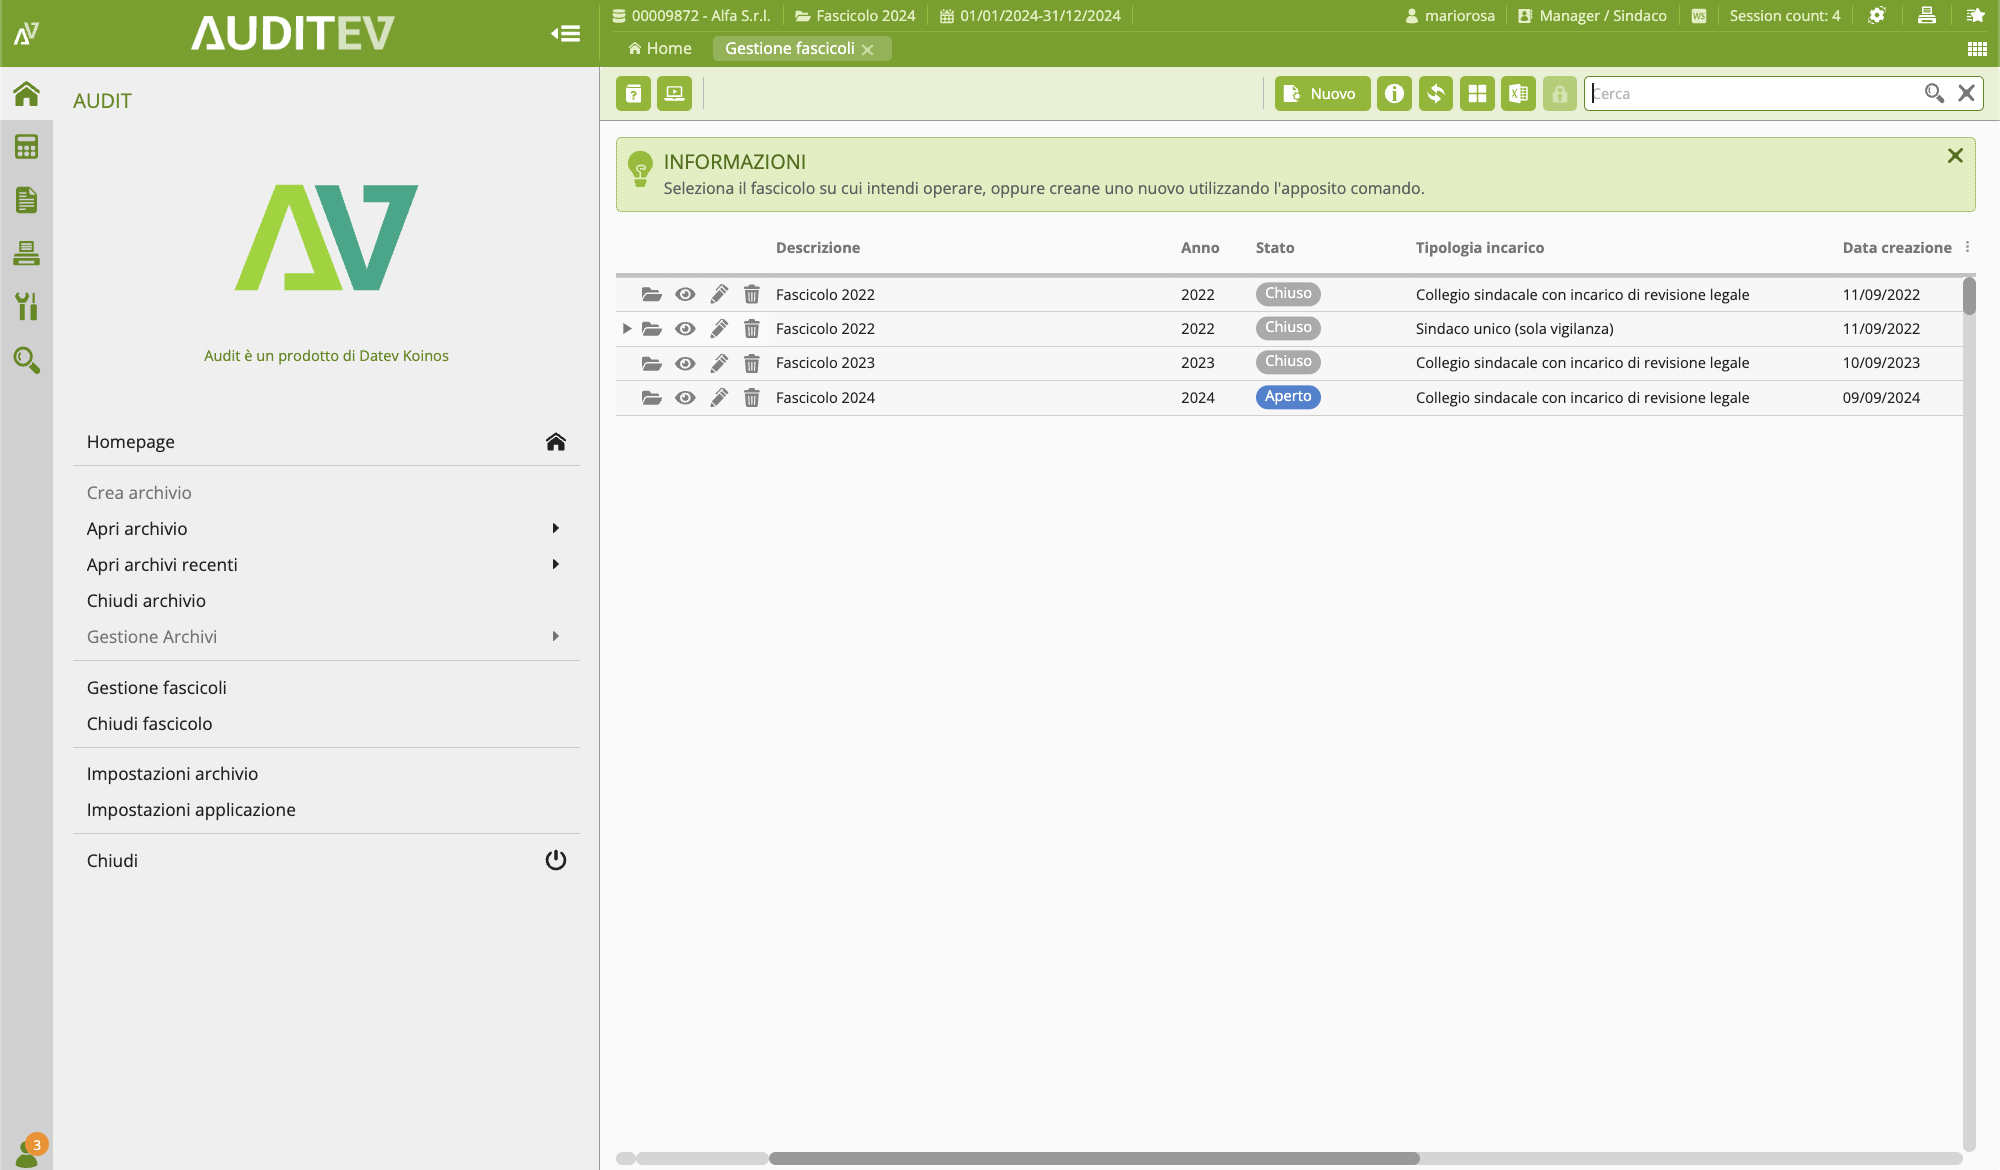Sort by Descrizione column header

(817, 247)
